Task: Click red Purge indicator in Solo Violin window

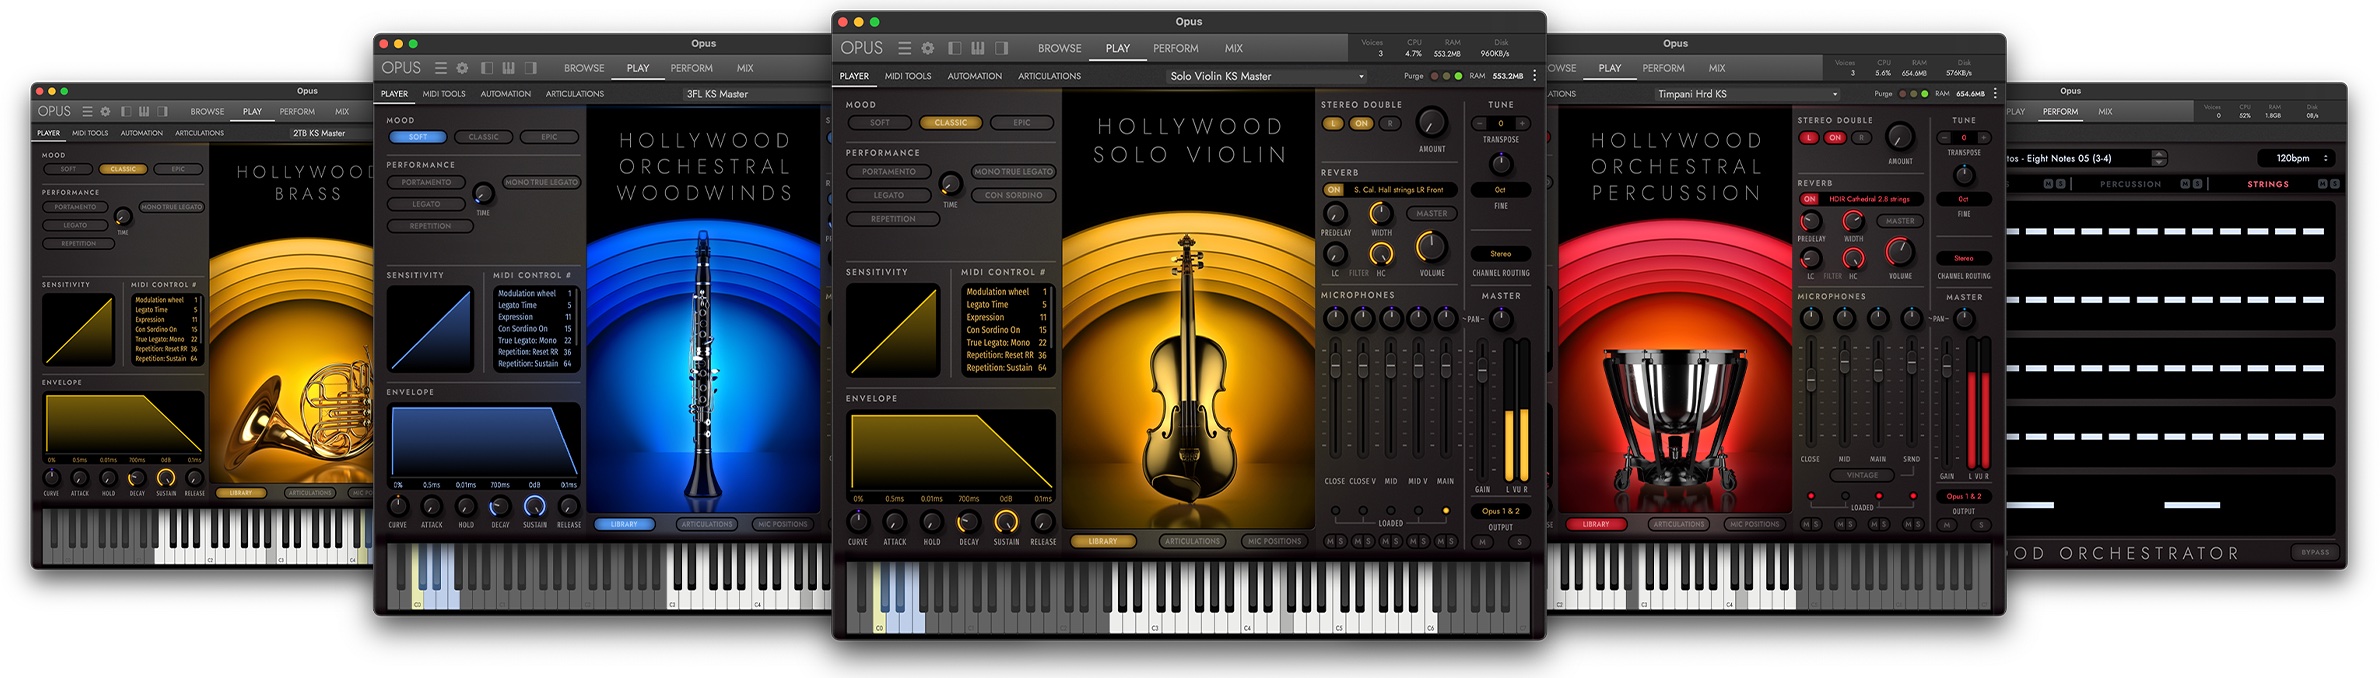Action: (1435, 76)
